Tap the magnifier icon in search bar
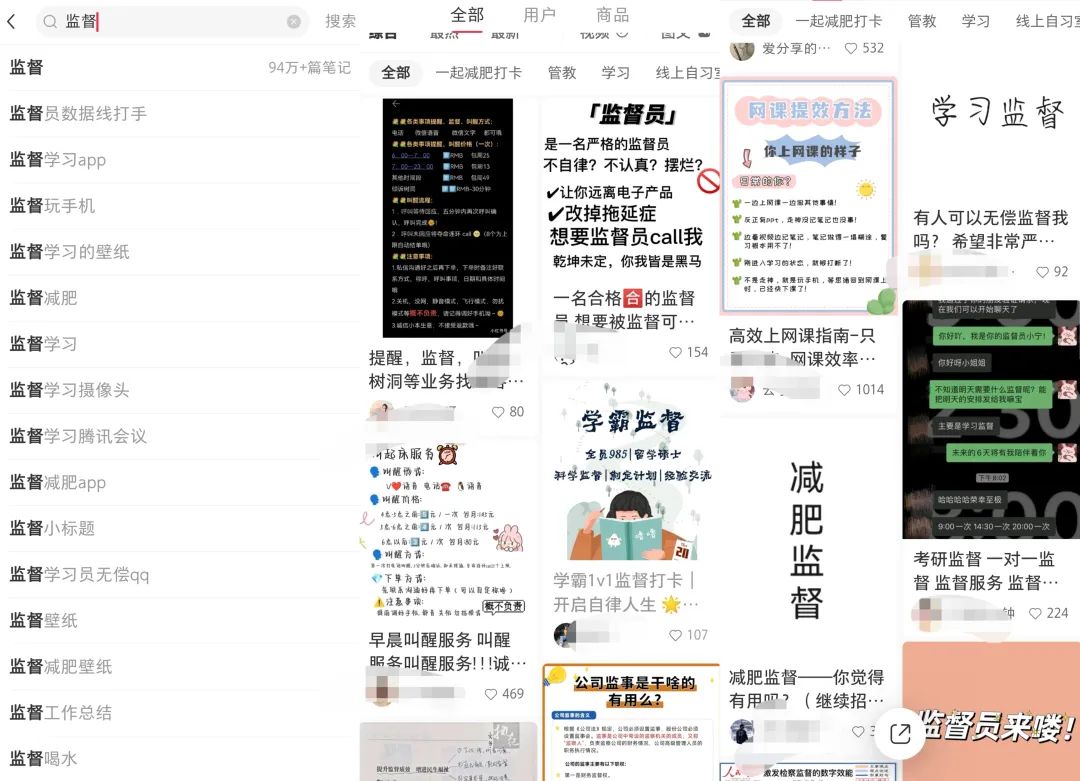 tap(50, 21)
